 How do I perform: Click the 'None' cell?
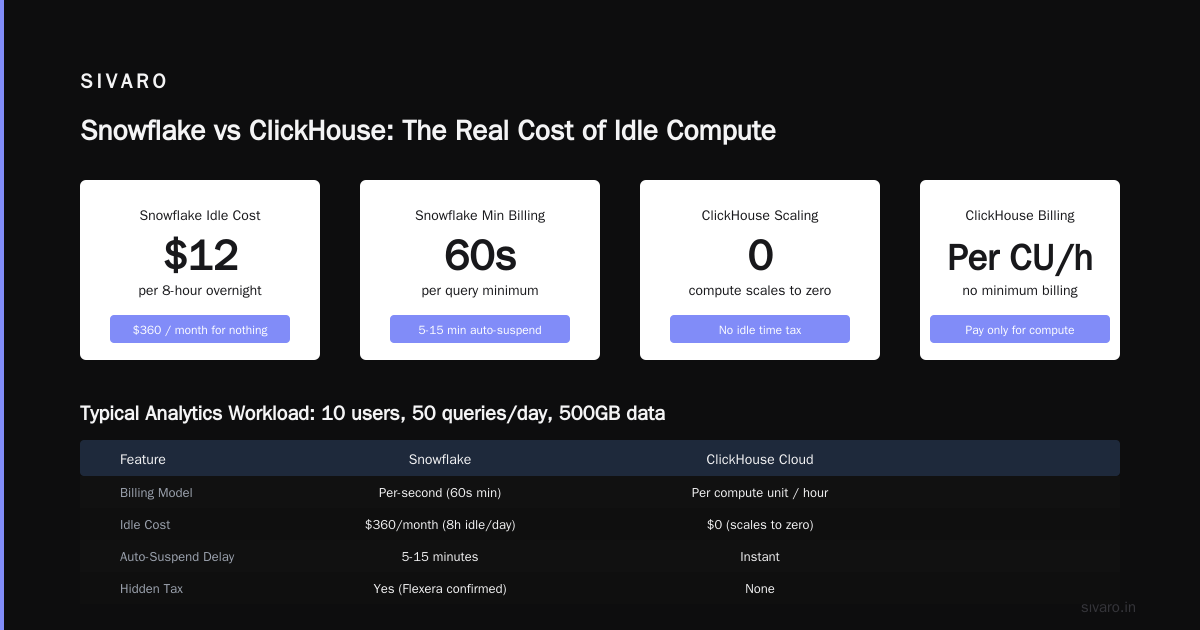coord(760,589)
